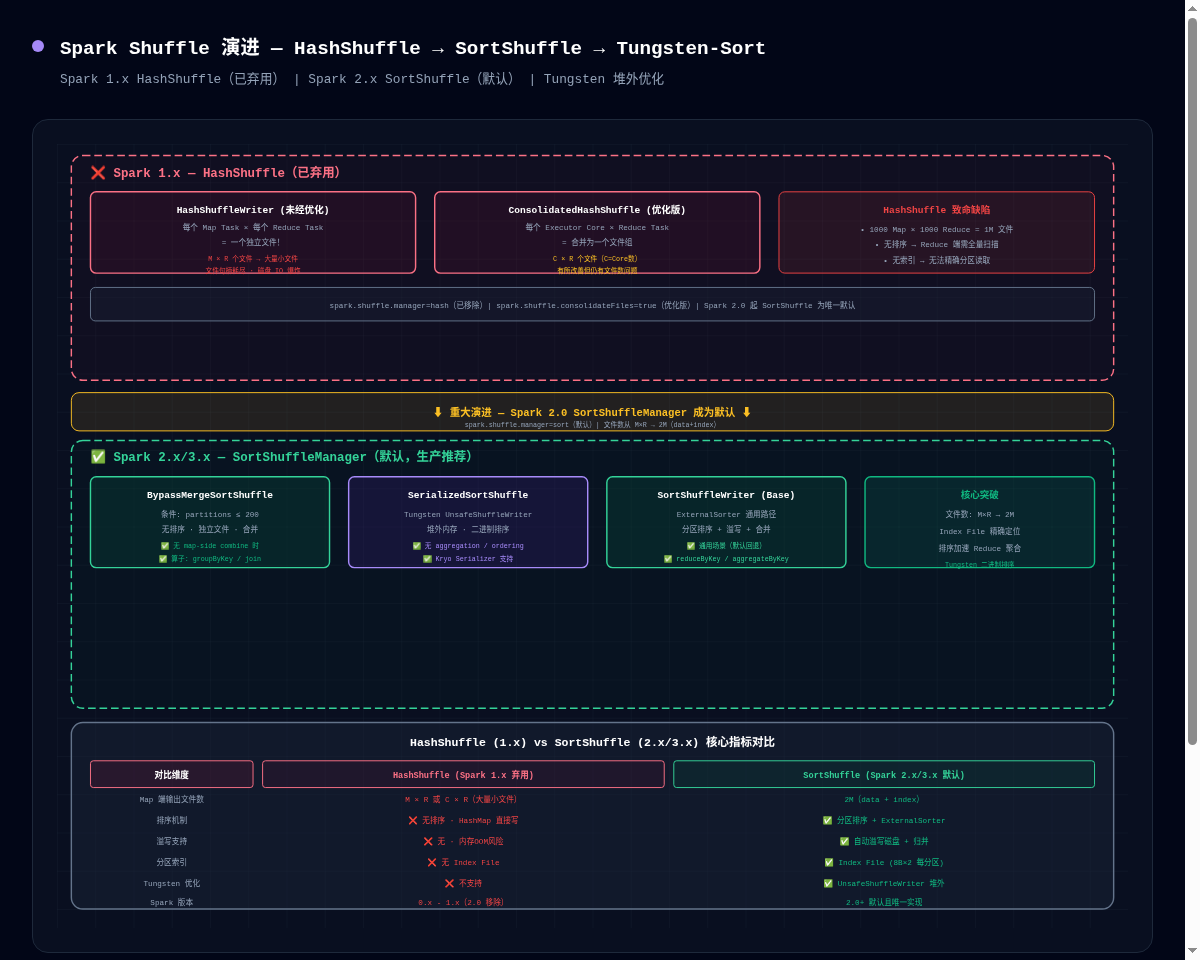Viewport: 1200px width, 960px height.
Task: Click the 分区索引 row label
Action: [x=172, y=862]
